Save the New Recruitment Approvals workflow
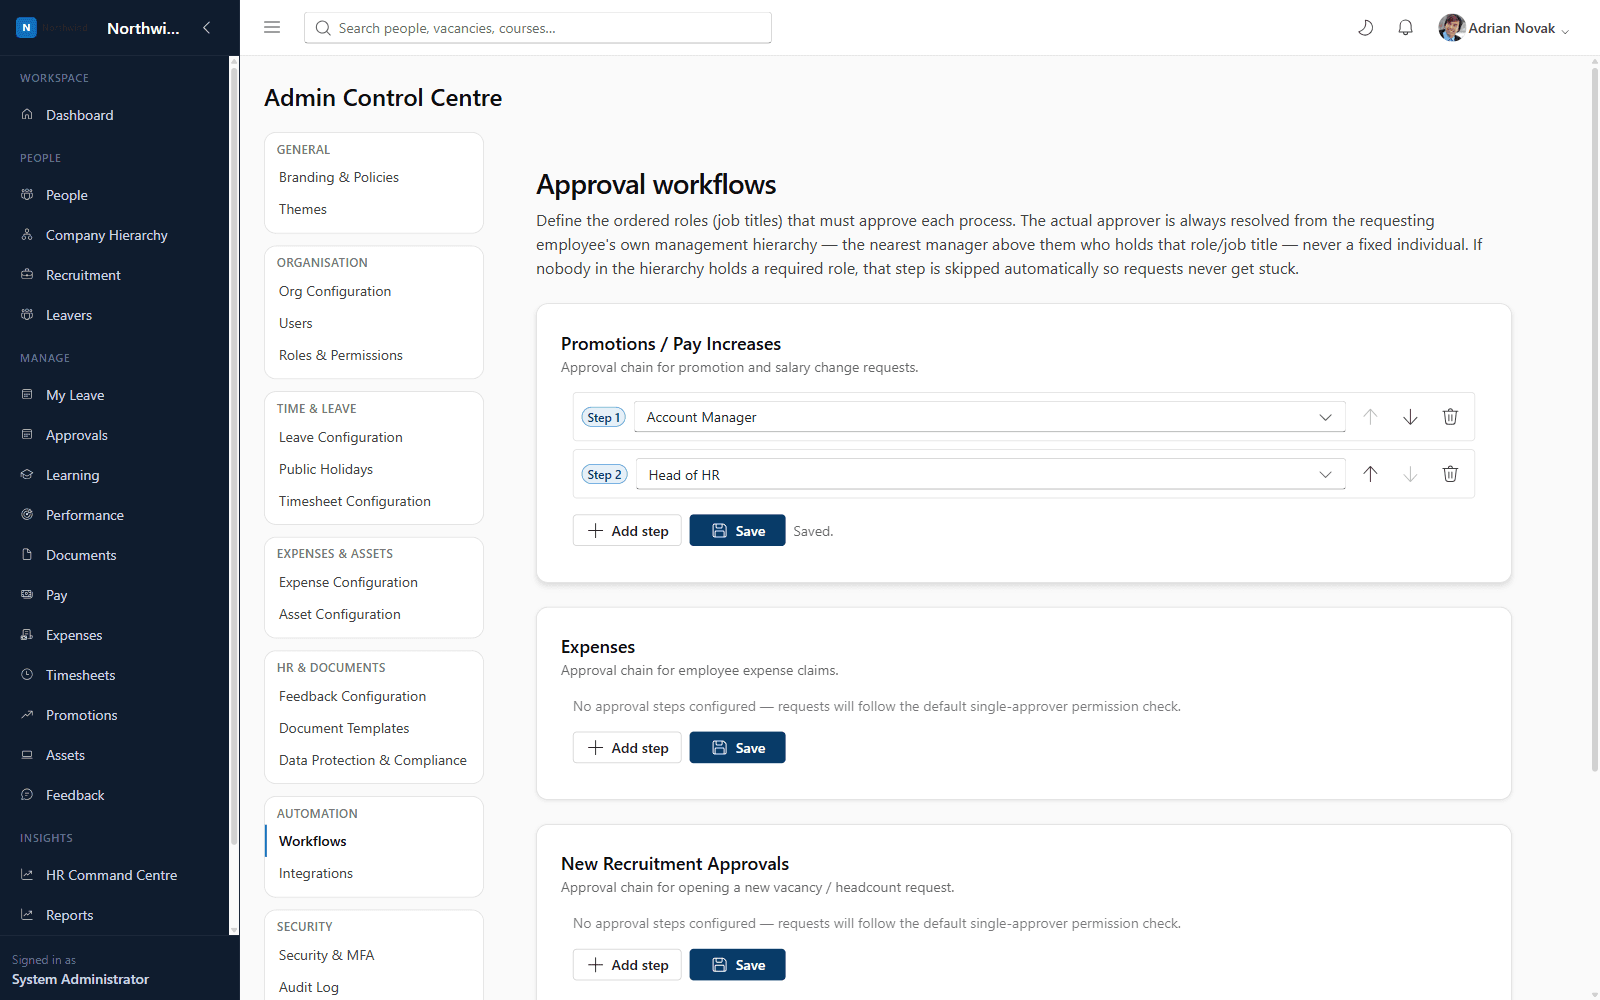Image resolution: width=1600 pixels, height=1000 pixels. click(x=737, y=965)
